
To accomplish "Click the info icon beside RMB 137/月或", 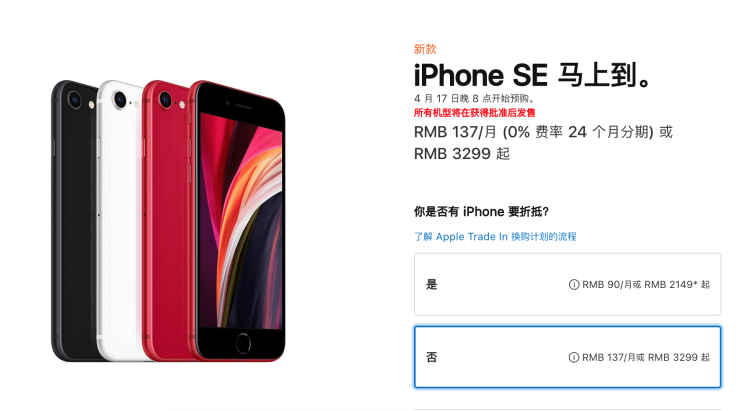I will [574, 357].
